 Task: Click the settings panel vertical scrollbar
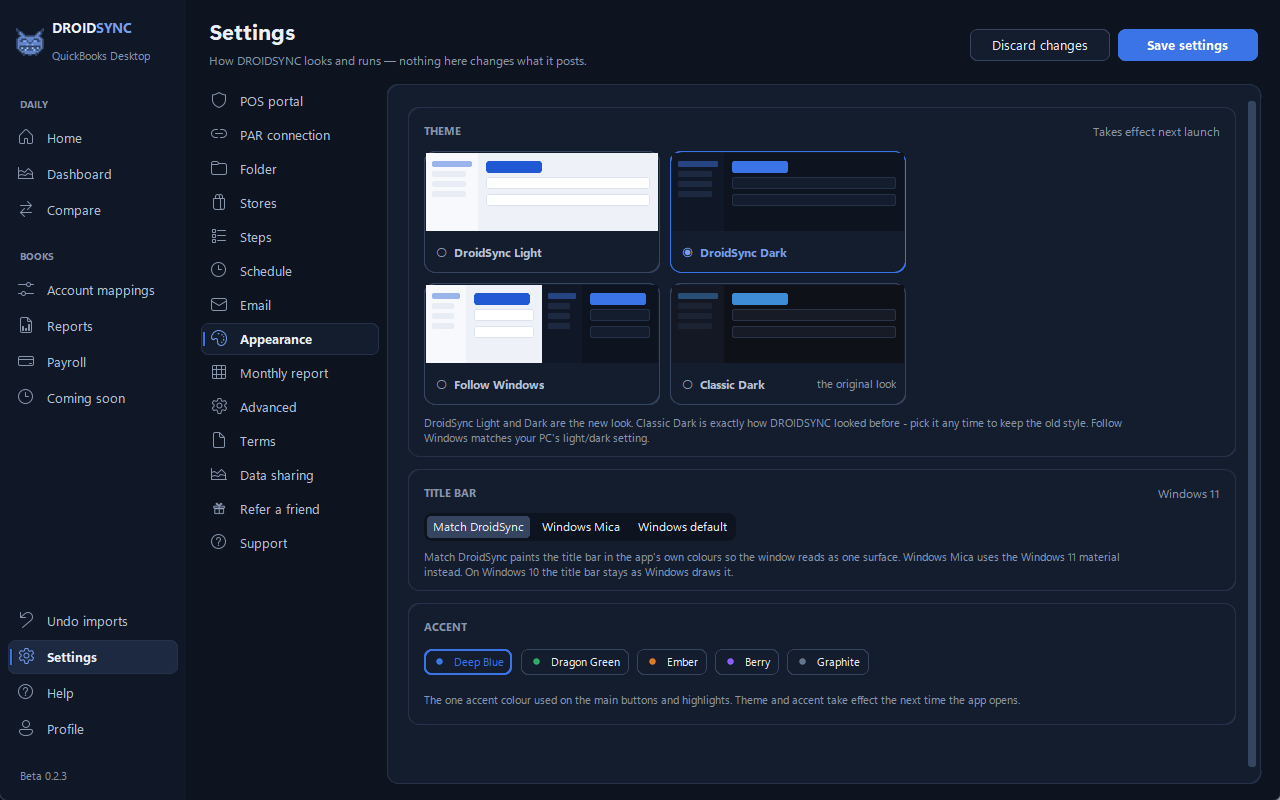click(x=1254, y=433)
